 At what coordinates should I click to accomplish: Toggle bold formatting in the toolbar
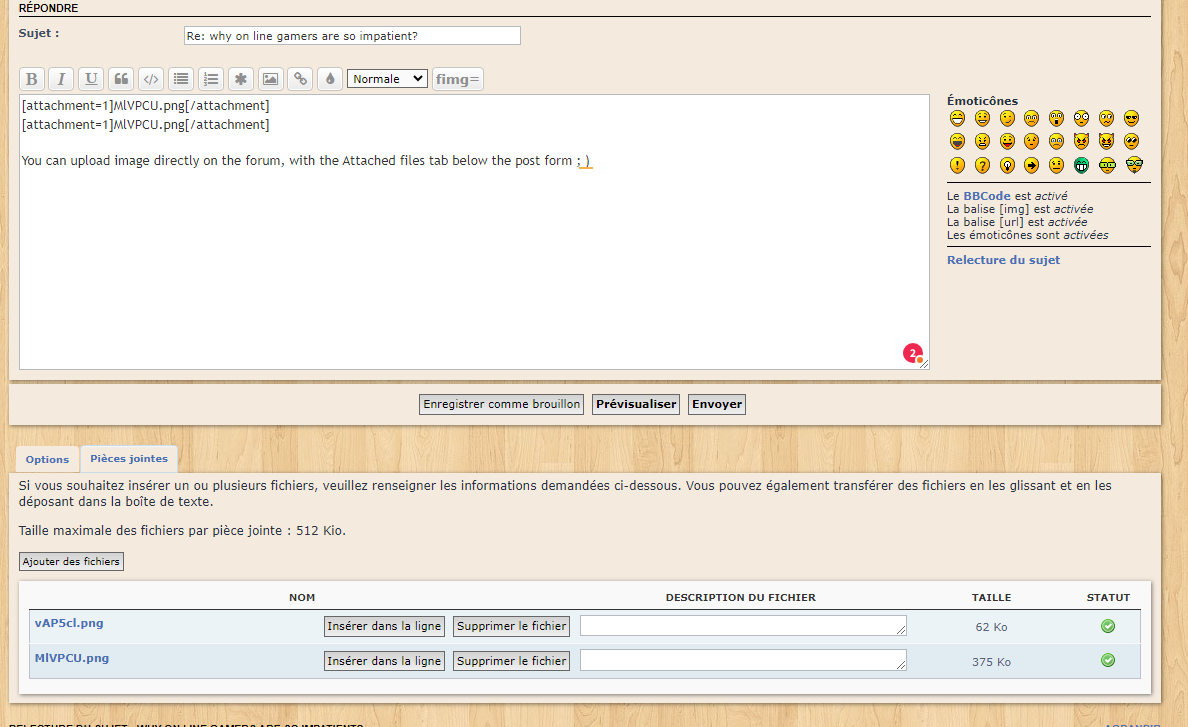click(x=32, y=79)
